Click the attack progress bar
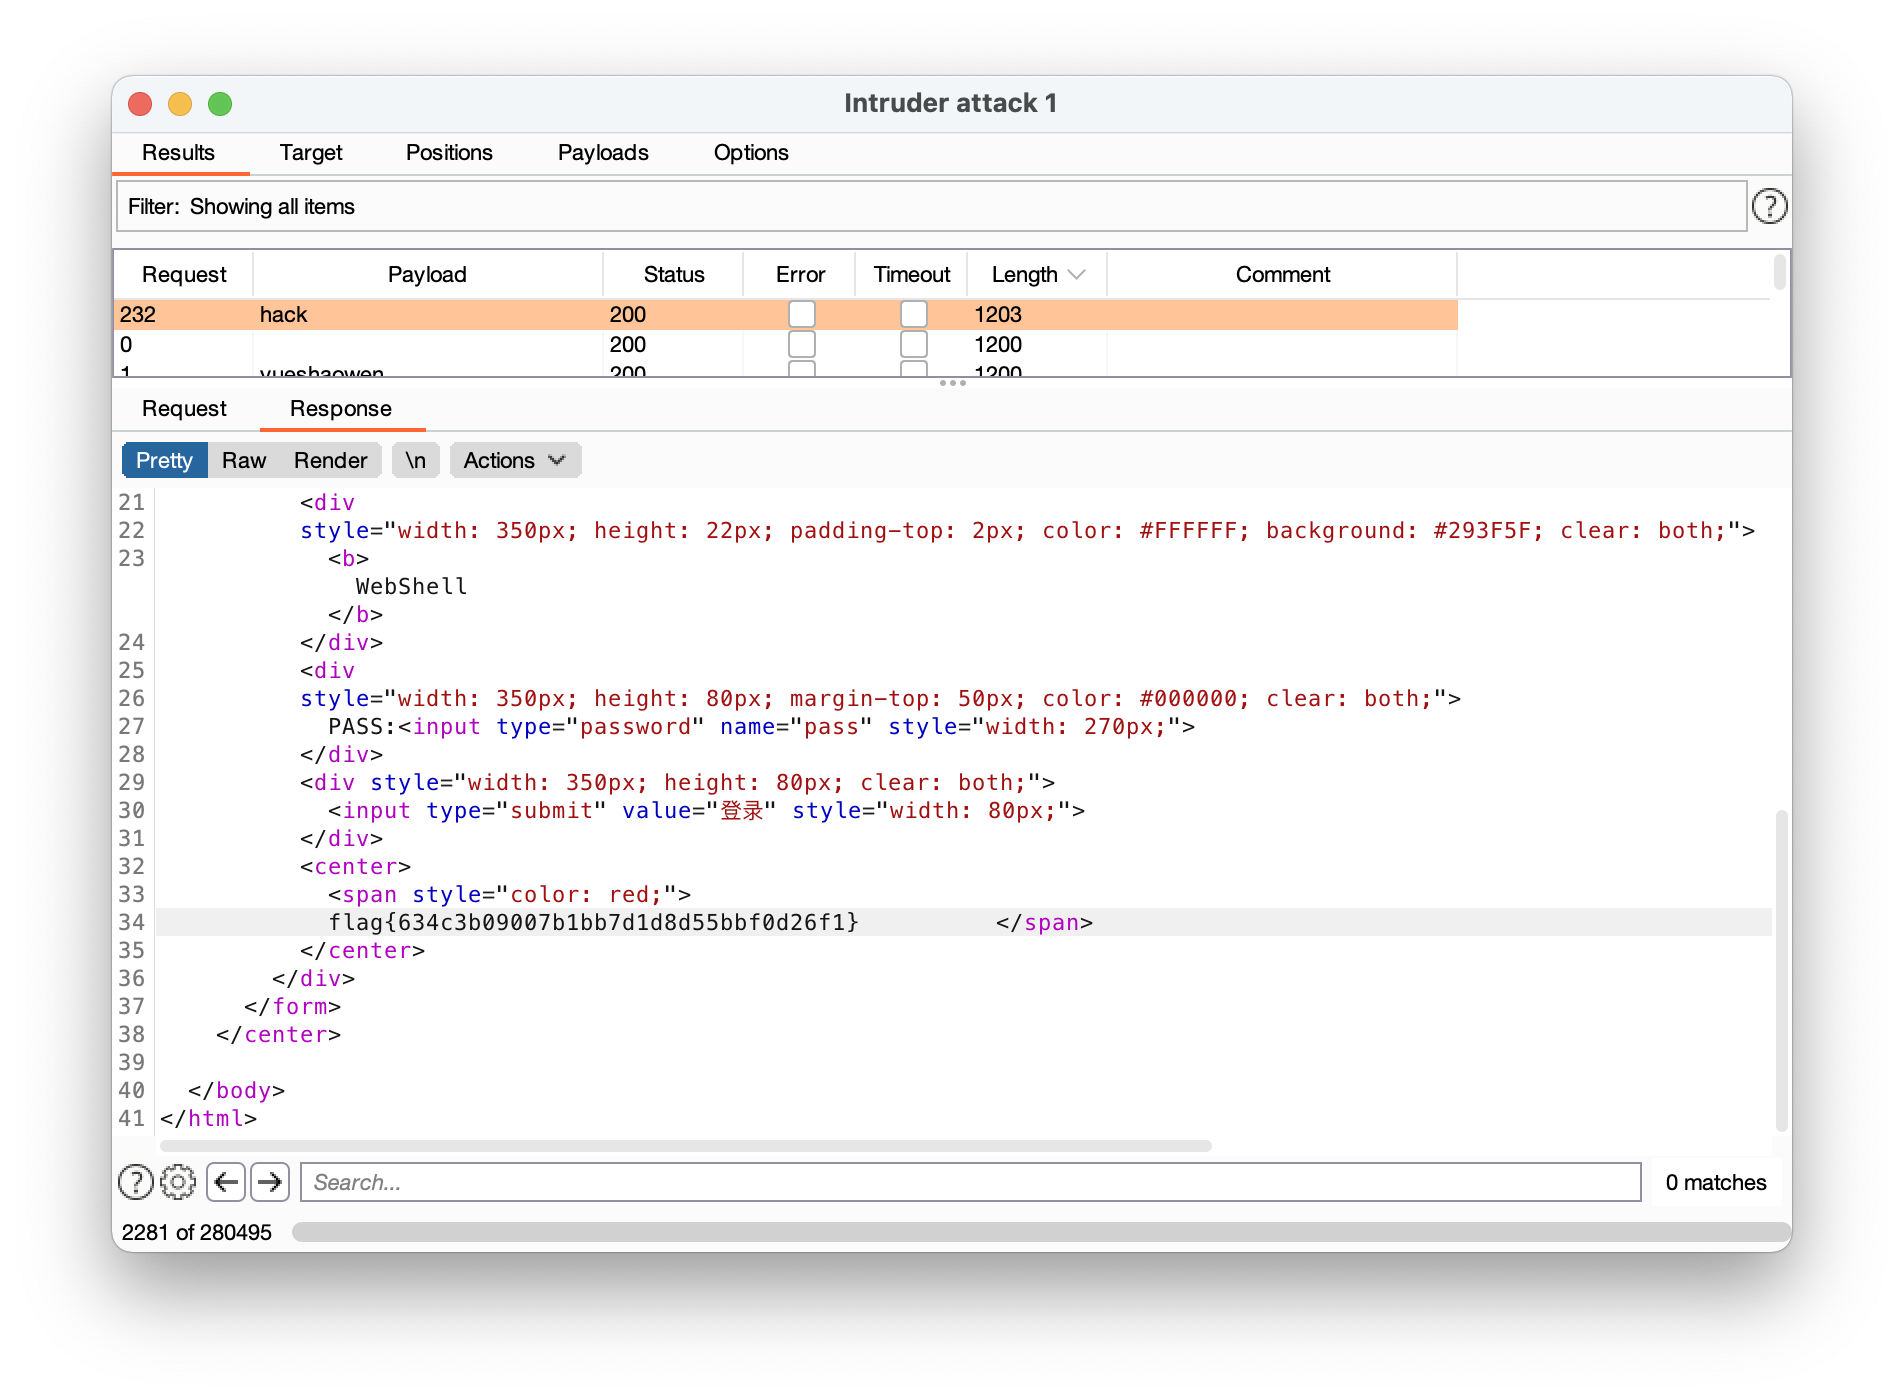1904x1400 pixels. (x=1040, y=1232)
